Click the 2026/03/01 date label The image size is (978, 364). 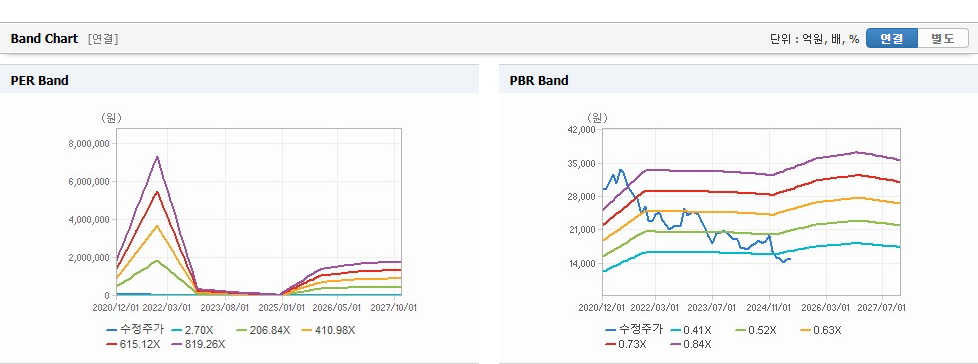826,307
